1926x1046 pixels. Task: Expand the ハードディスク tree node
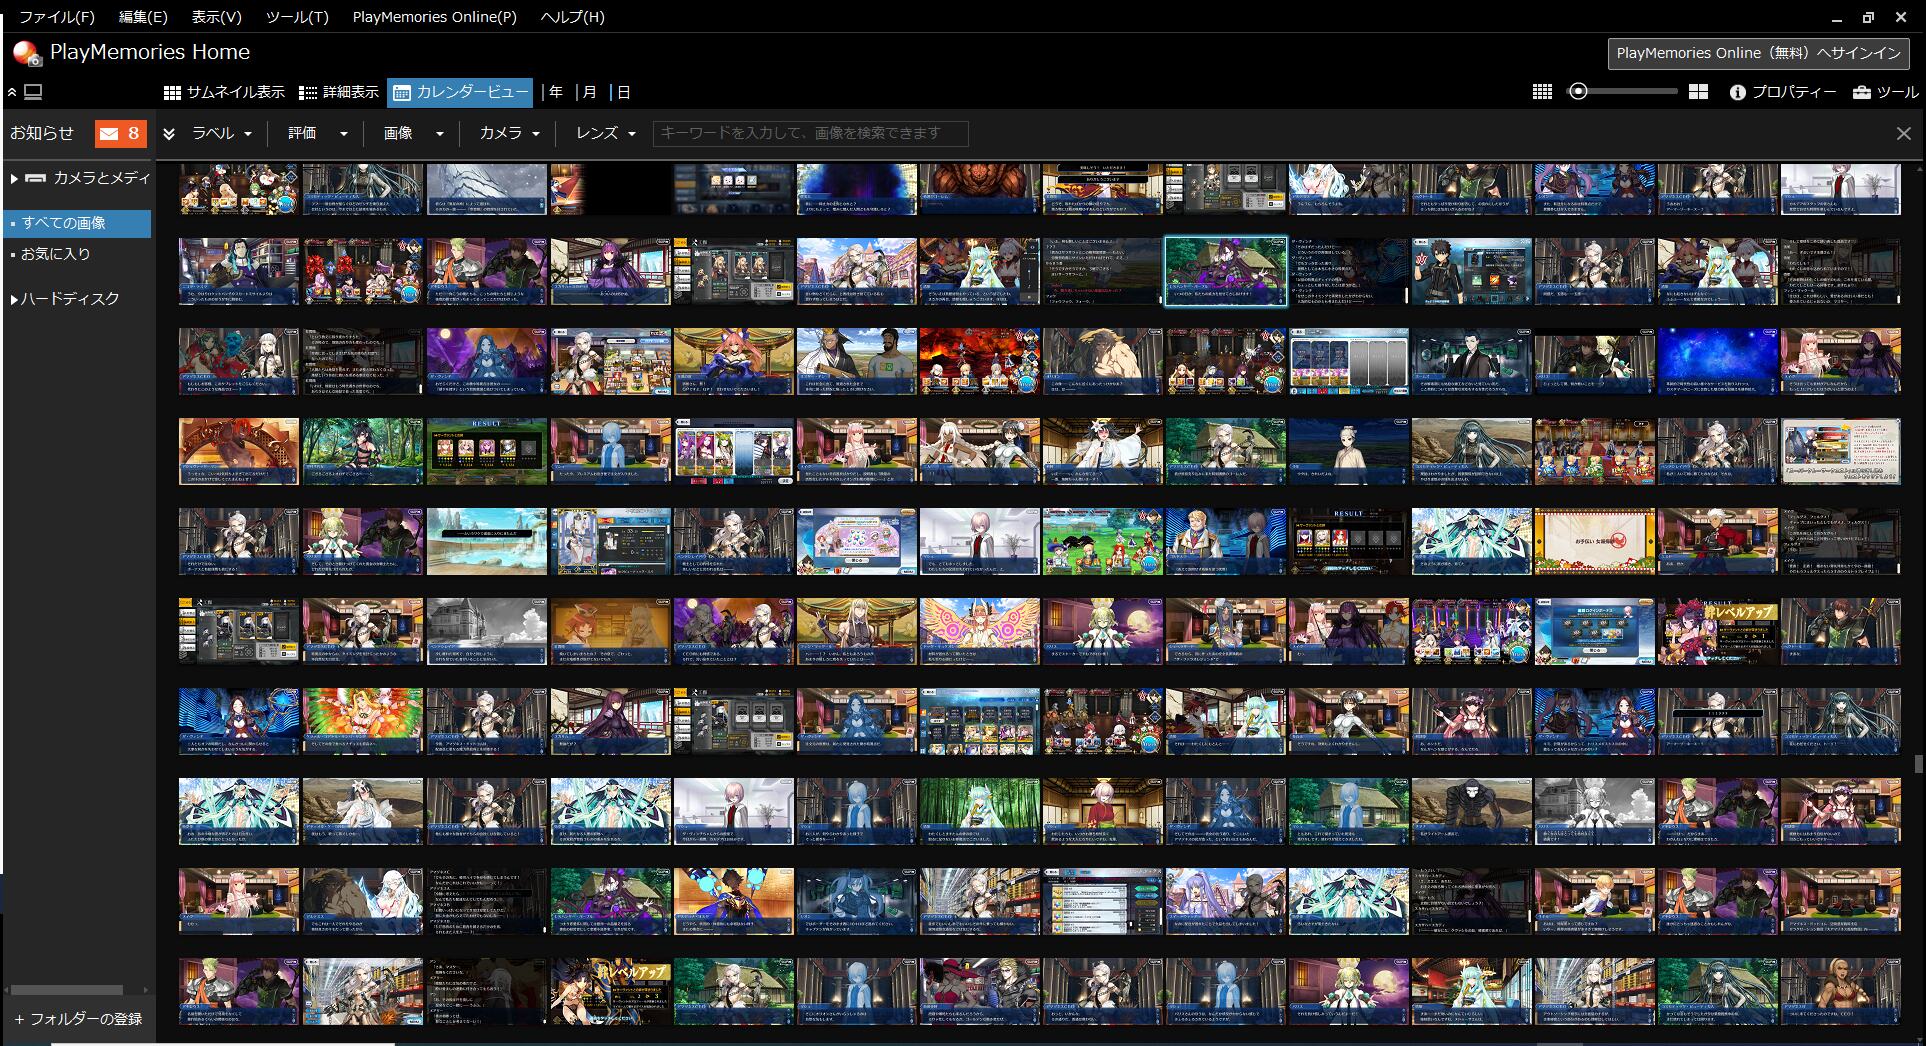point(14,299)
